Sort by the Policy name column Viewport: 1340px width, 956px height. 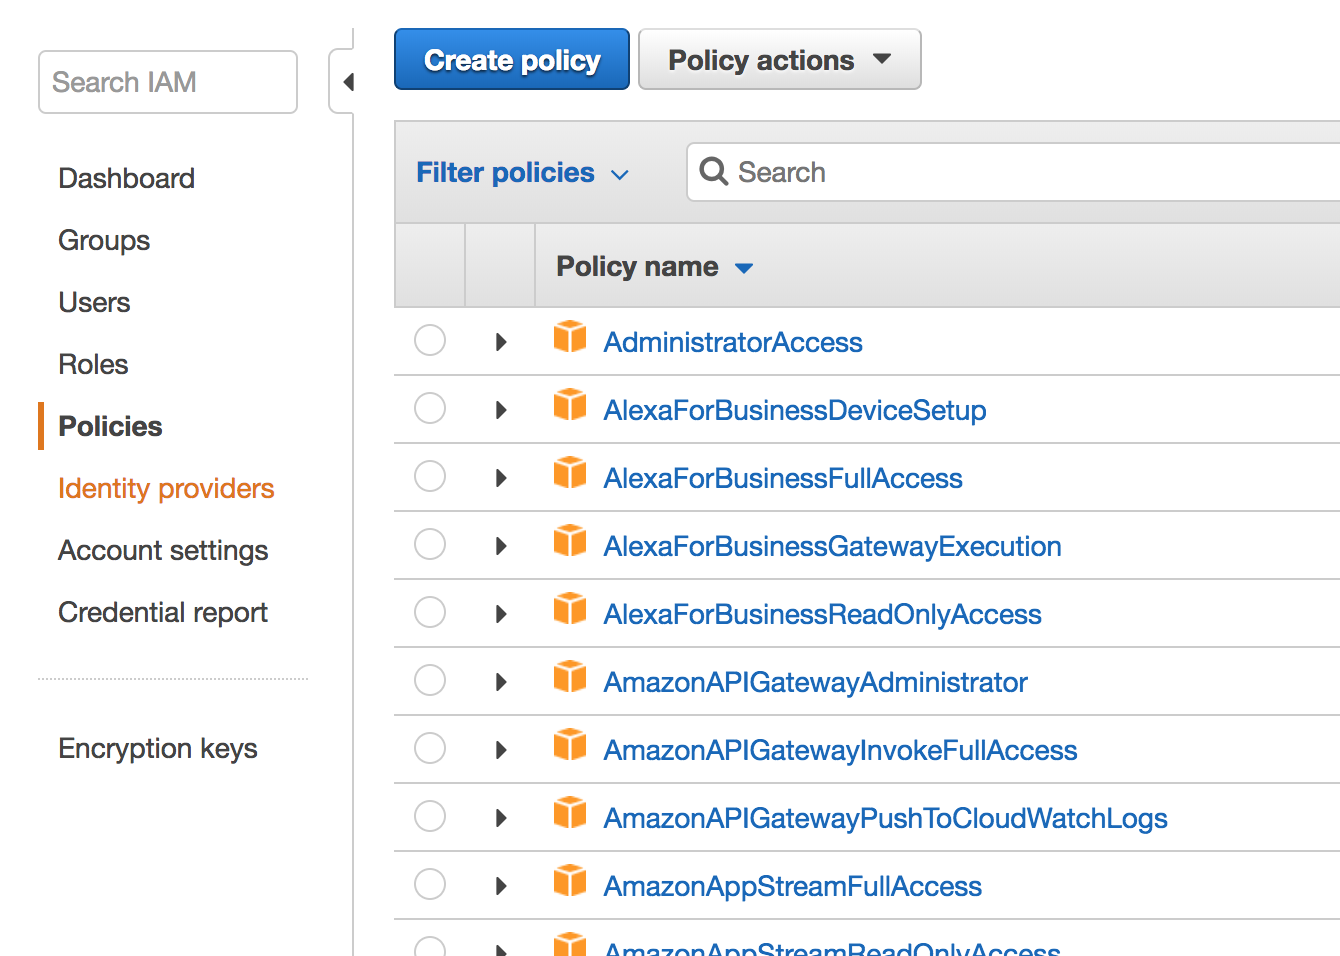(x=654, y=267)
